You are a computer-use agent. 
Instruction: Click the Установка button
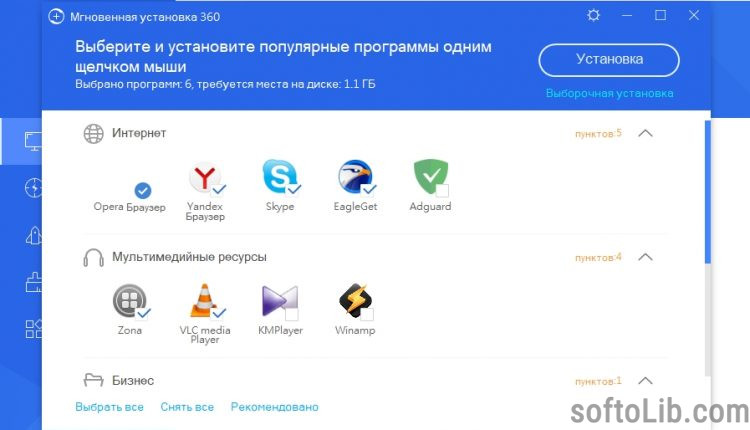609,60
